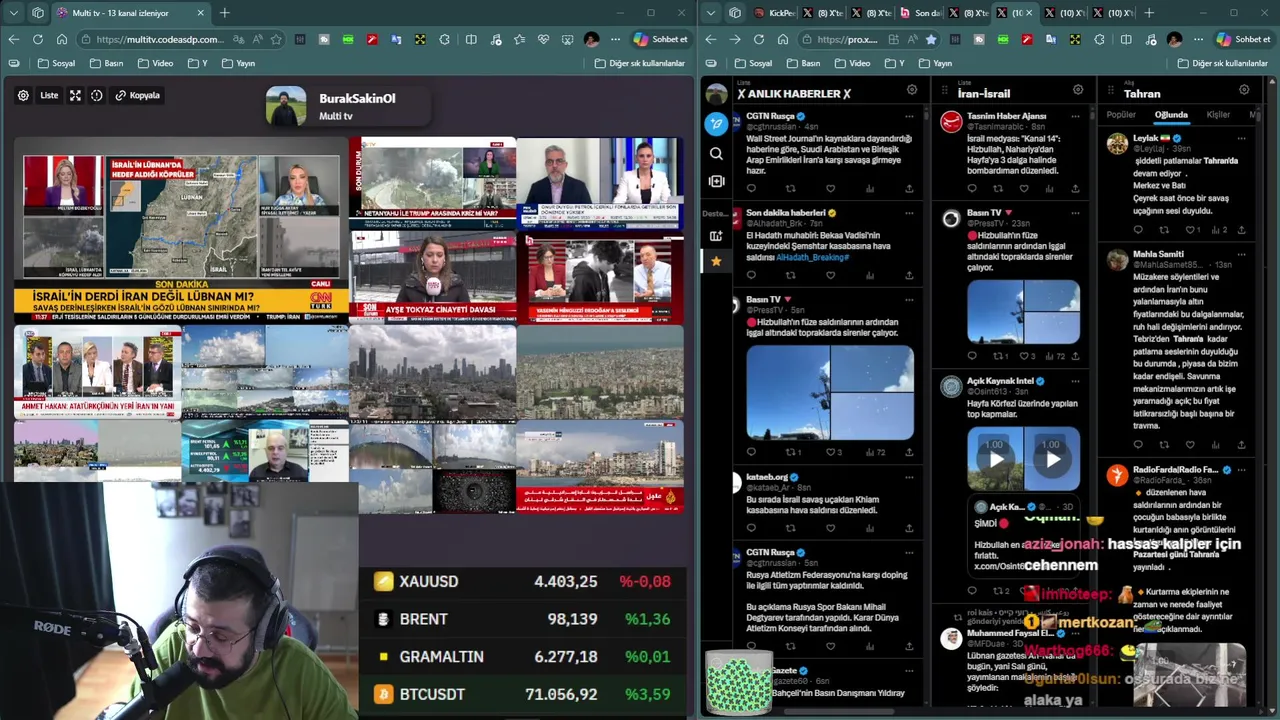
Task: Select the CNN Türk Lübnan map stream
Action: coord(181,231)
